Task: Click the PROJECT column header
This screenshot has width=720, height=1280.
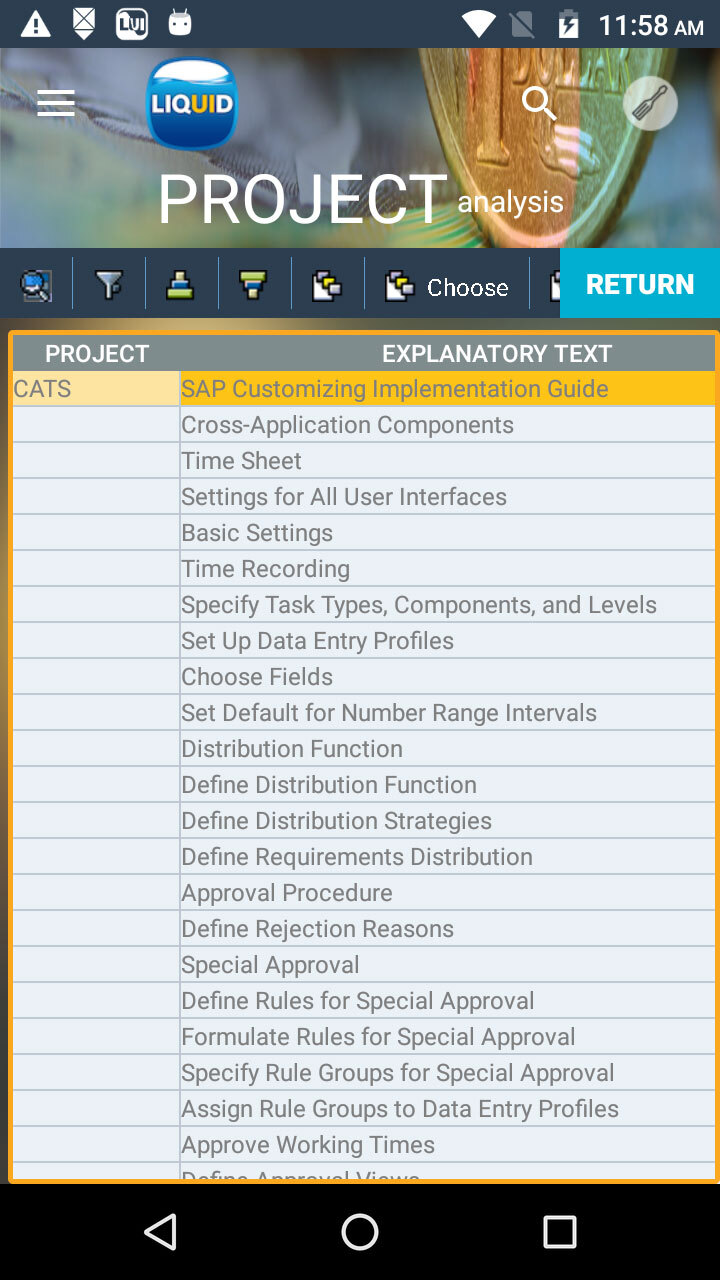Action: point(96,354)
